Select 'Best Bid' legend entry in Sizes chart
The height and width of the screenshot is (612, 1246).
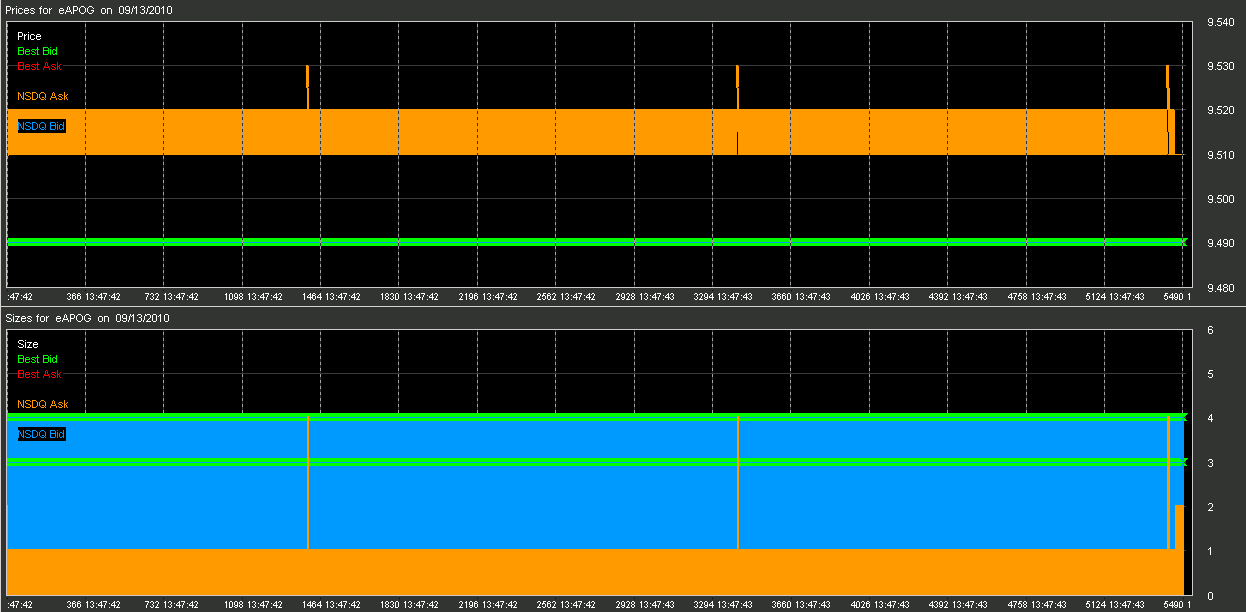[37, 359]
